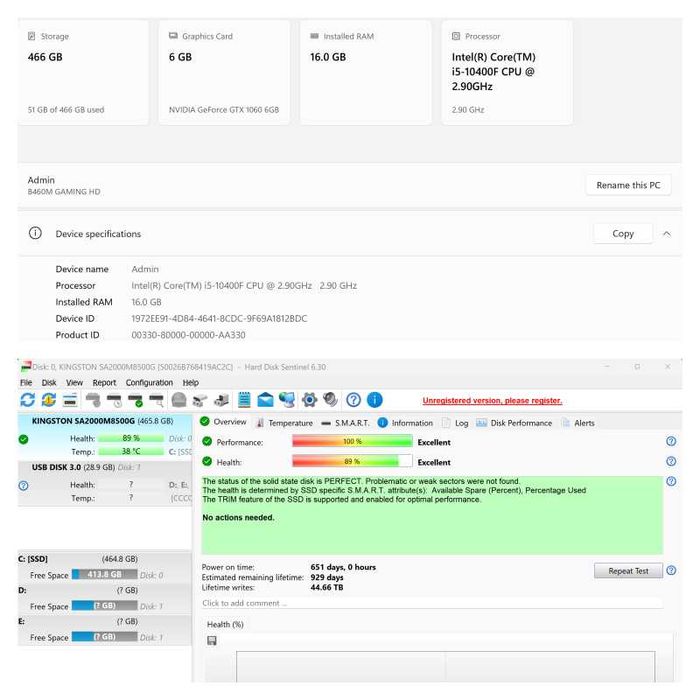Click the Product ID value 00330-80000-00000-AA330

[x=188, y=335]
